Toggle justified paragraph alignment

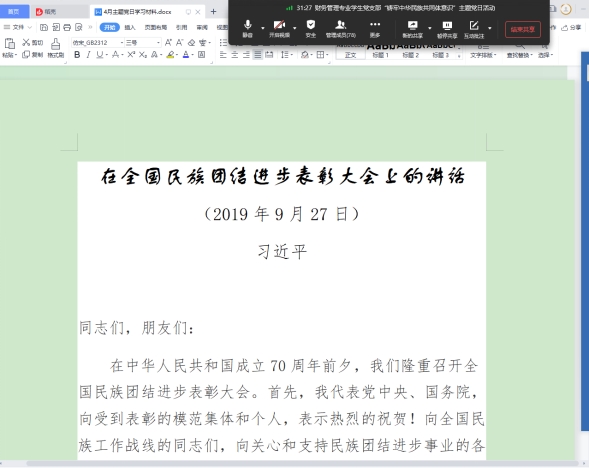click(x=258, y=55)
